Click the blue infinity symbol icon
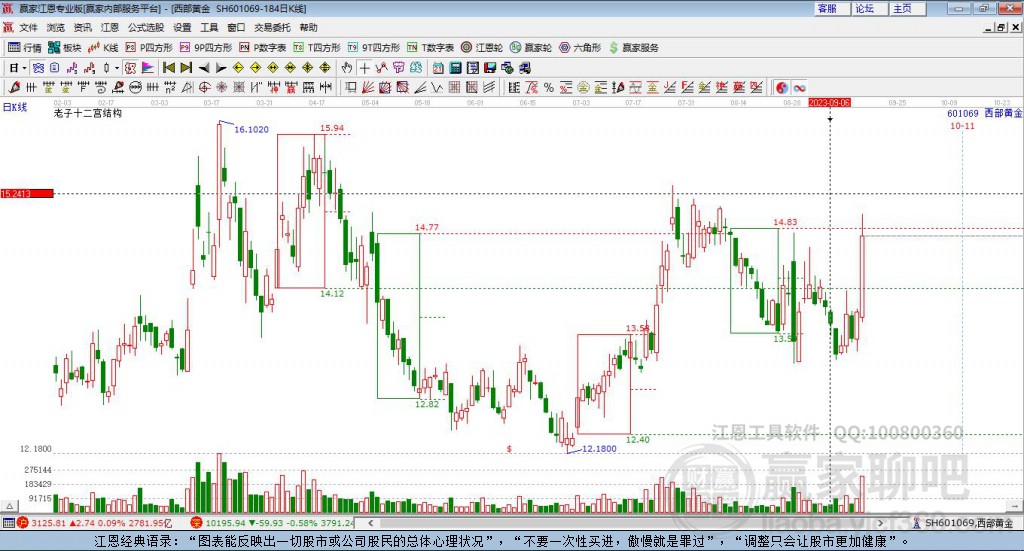1024x551 pixels. click(799, 87)
